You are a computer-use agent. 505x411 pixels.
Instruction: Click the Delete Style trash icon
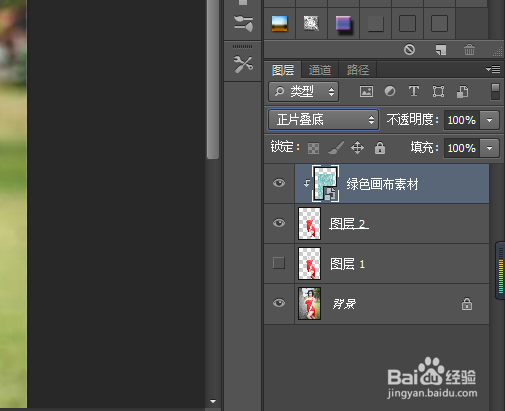point(469,50)
